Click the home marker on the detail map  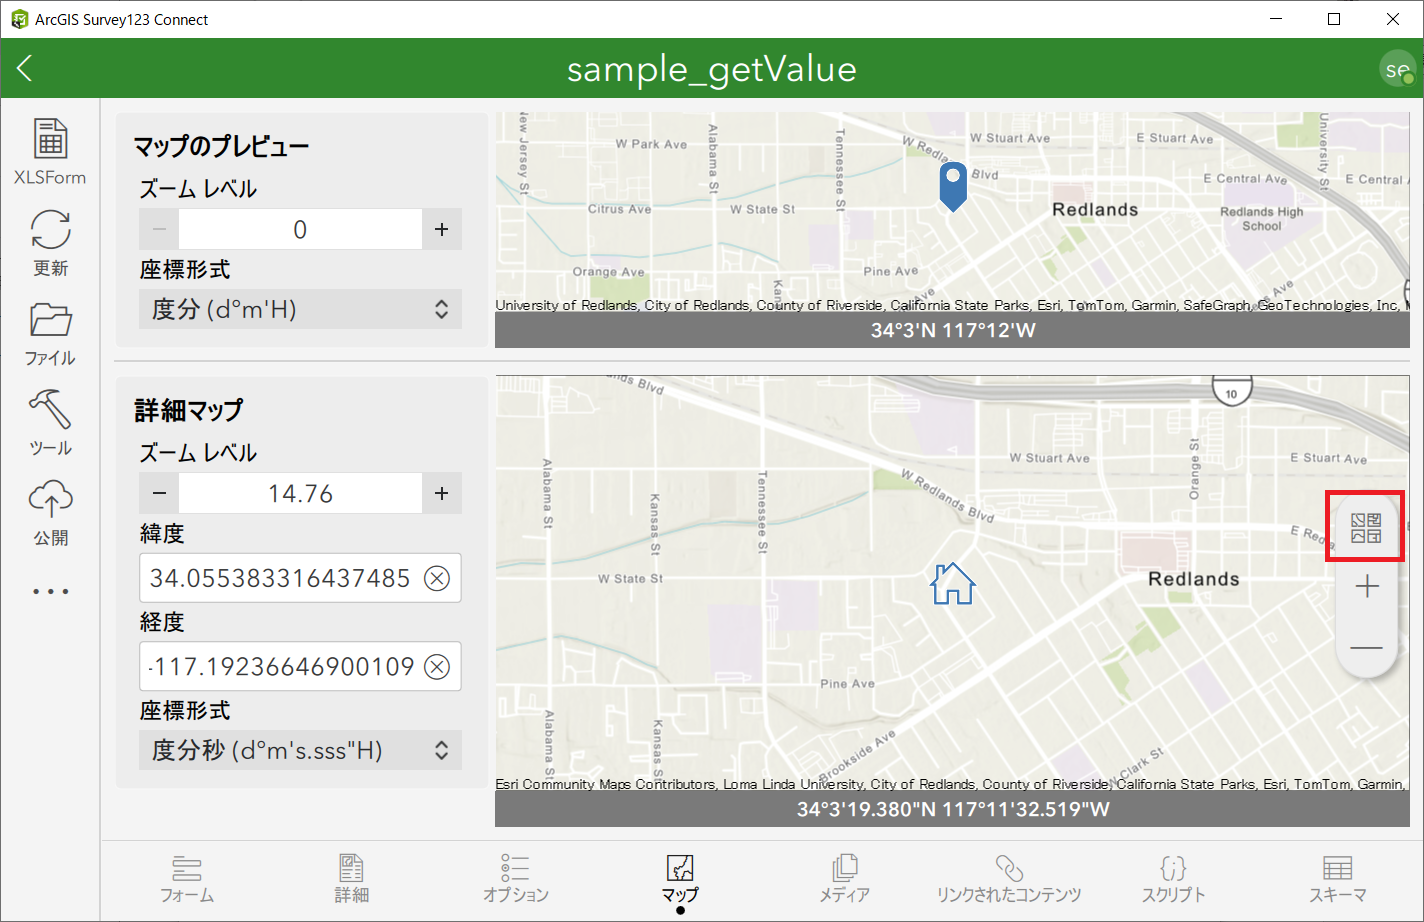point(952,583)
